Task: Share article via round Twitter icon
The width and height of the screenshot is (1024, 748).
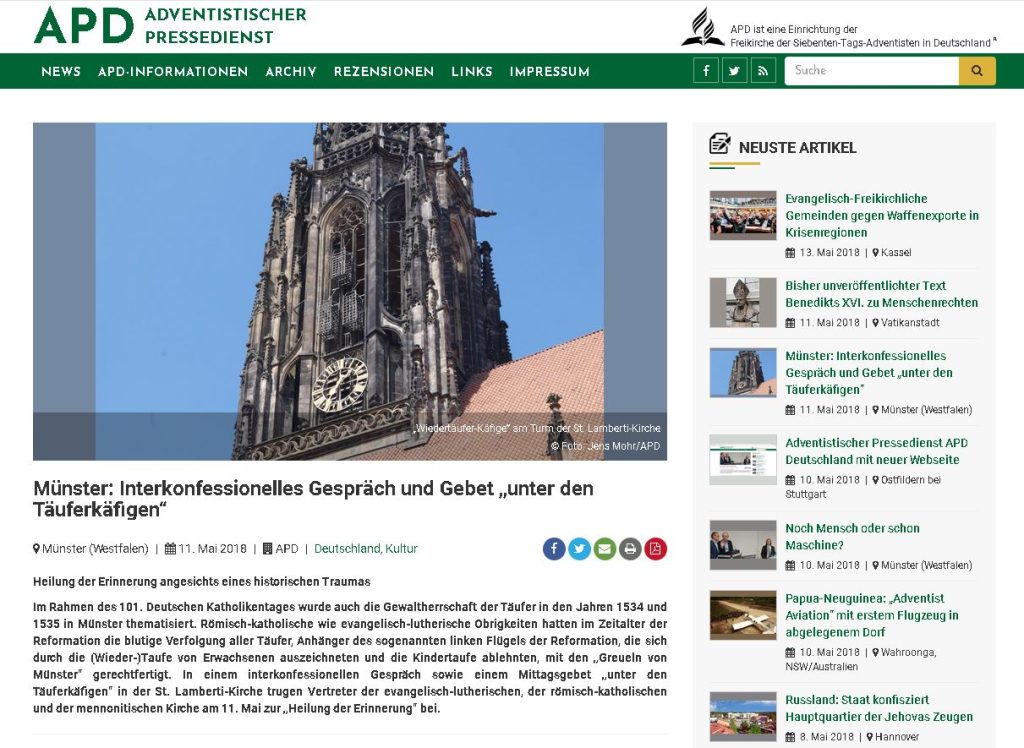Action: pyautogui.click(x=580, y=549)
